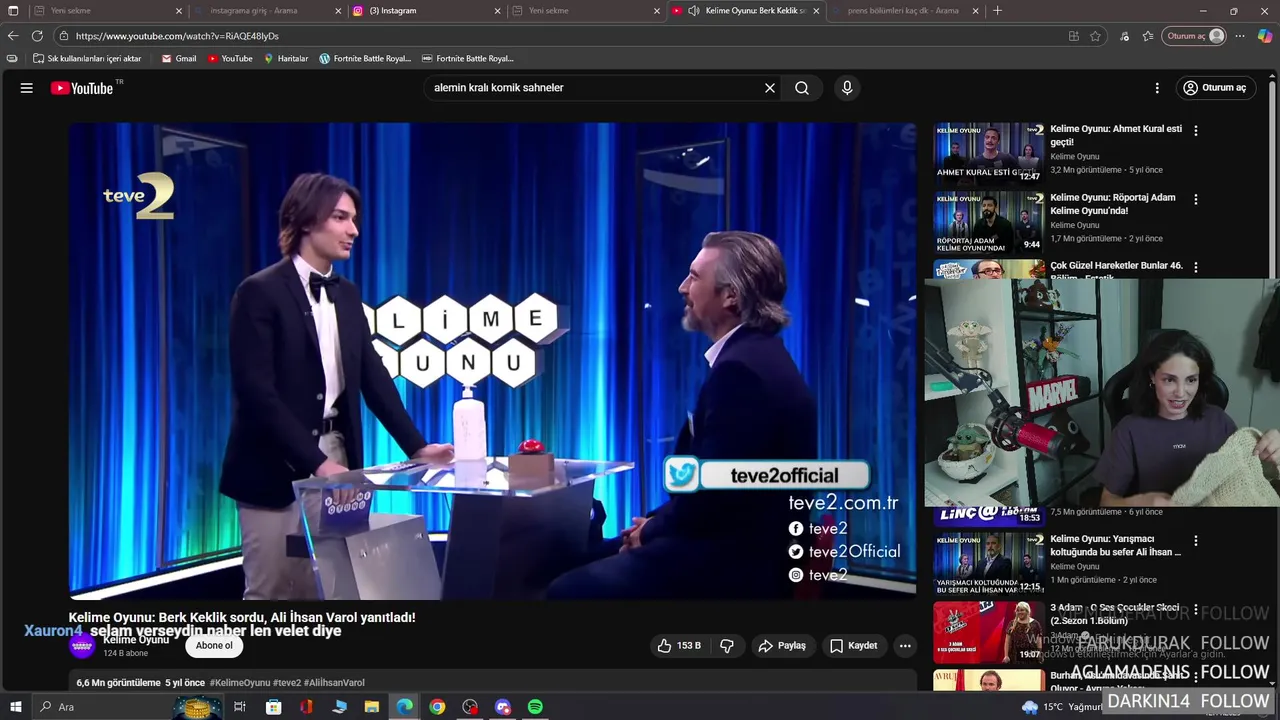
Task: Open 'Ahmet Kural esti geçti' video thumbnail
Action: click(x=989, y=154)
